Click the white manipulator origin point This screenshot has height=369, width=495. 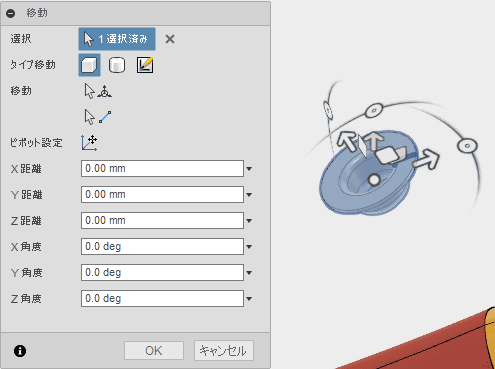(374, 180)
